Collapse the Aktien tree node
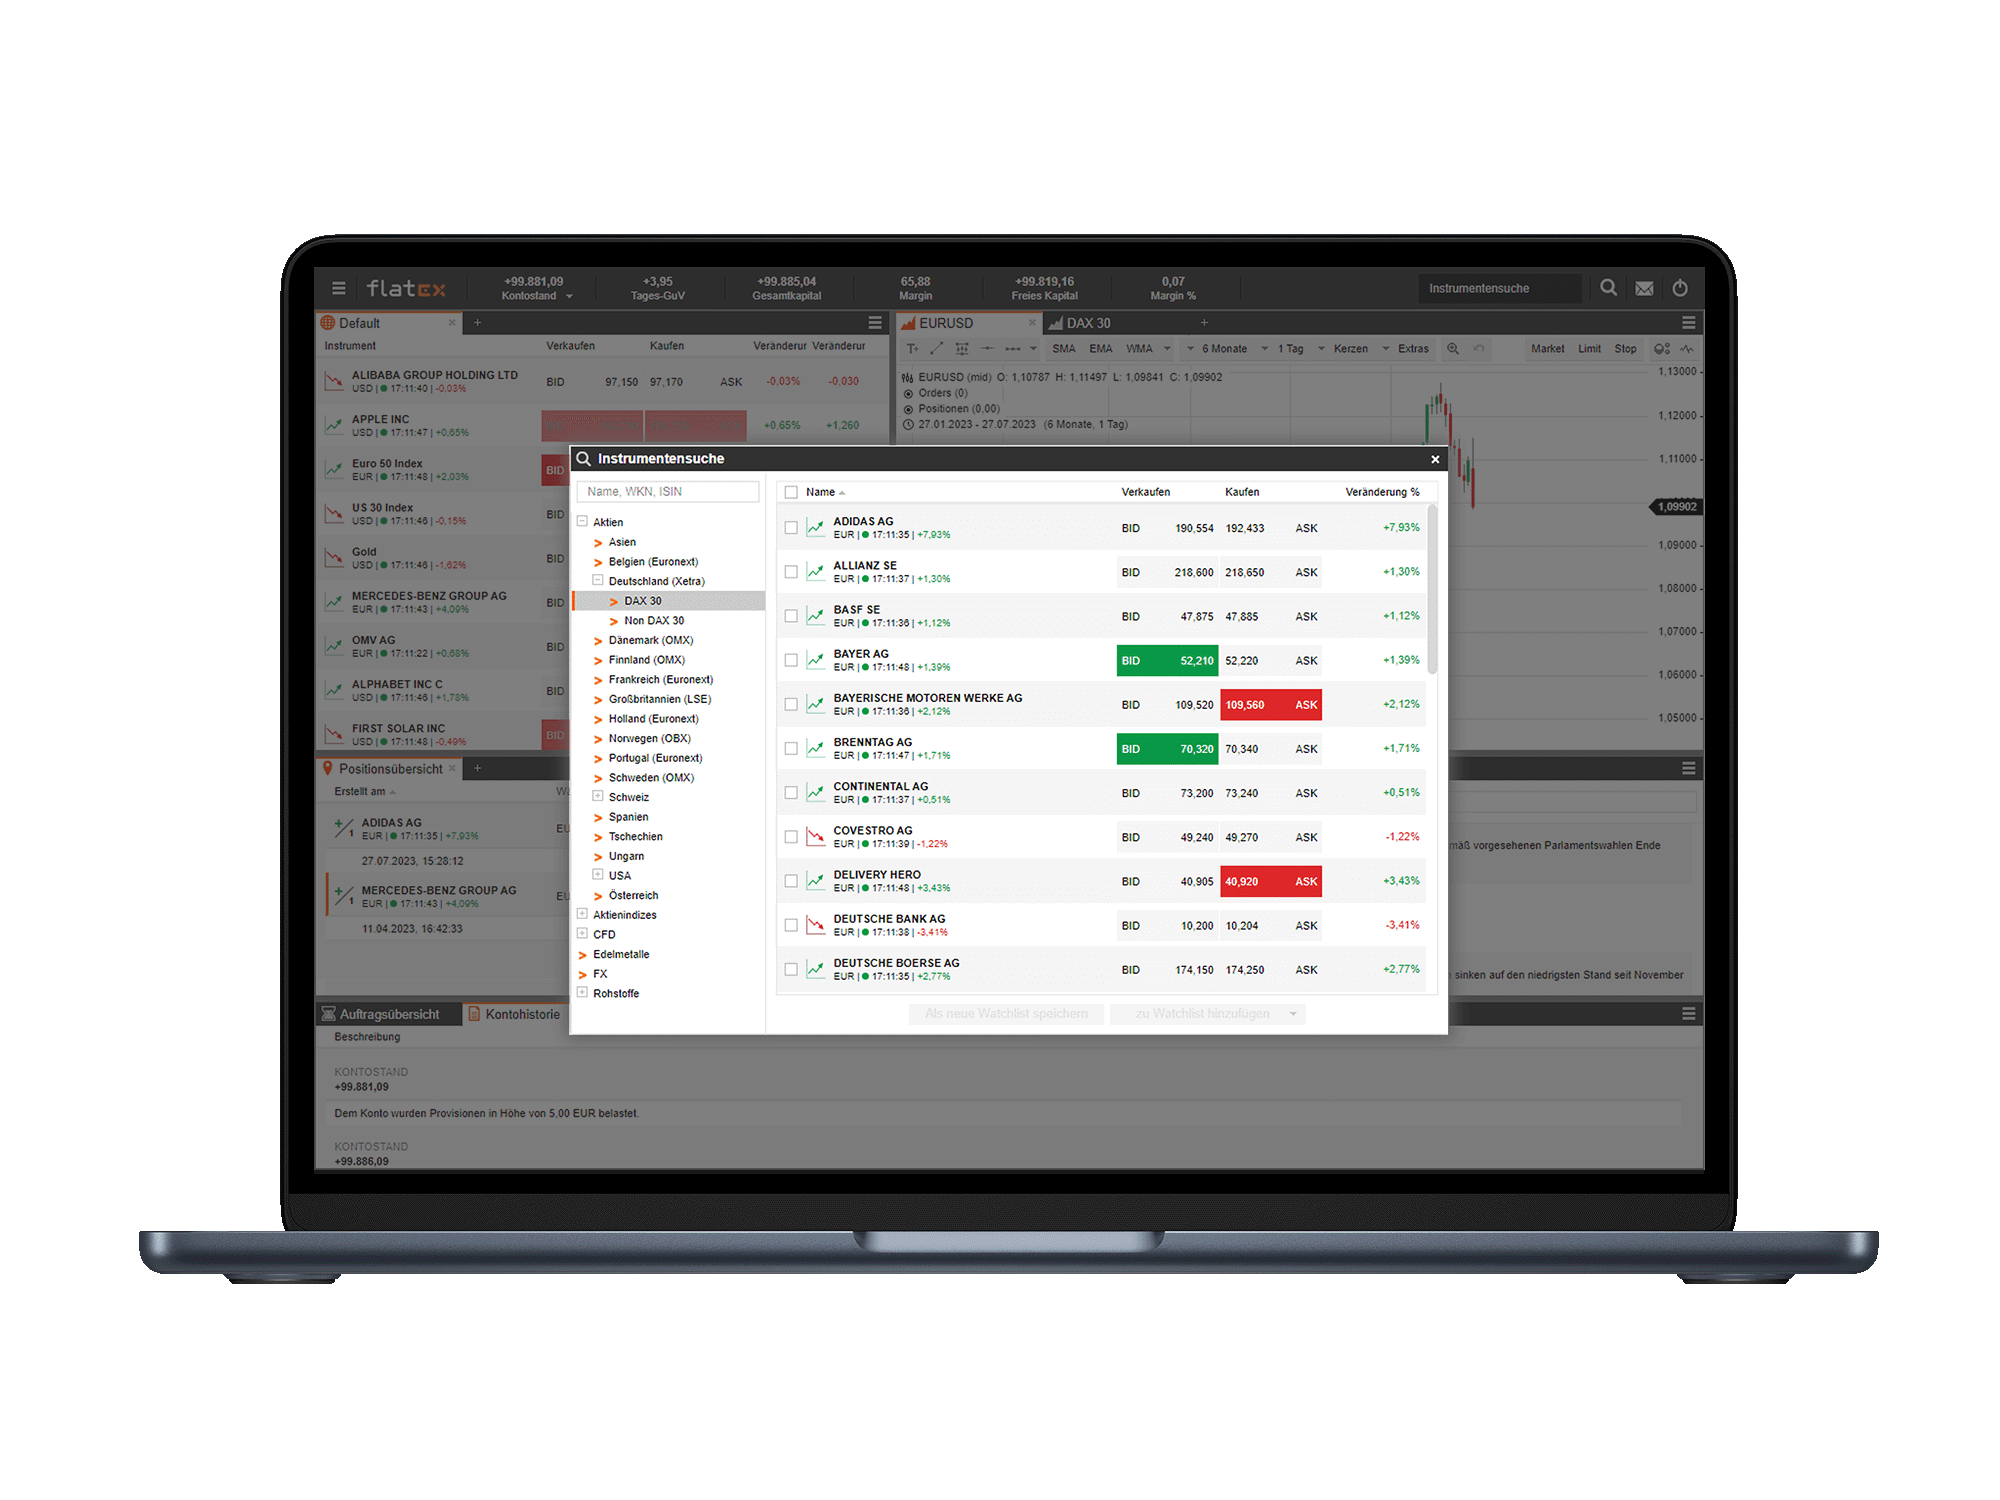 point(582,521)
